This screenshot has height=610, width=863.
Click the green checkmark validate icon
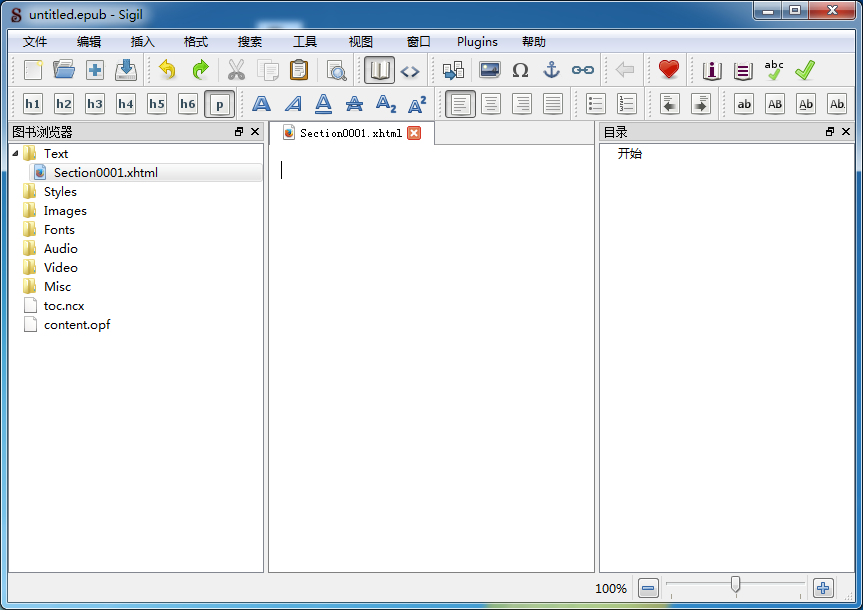click(x=805, y=70)
